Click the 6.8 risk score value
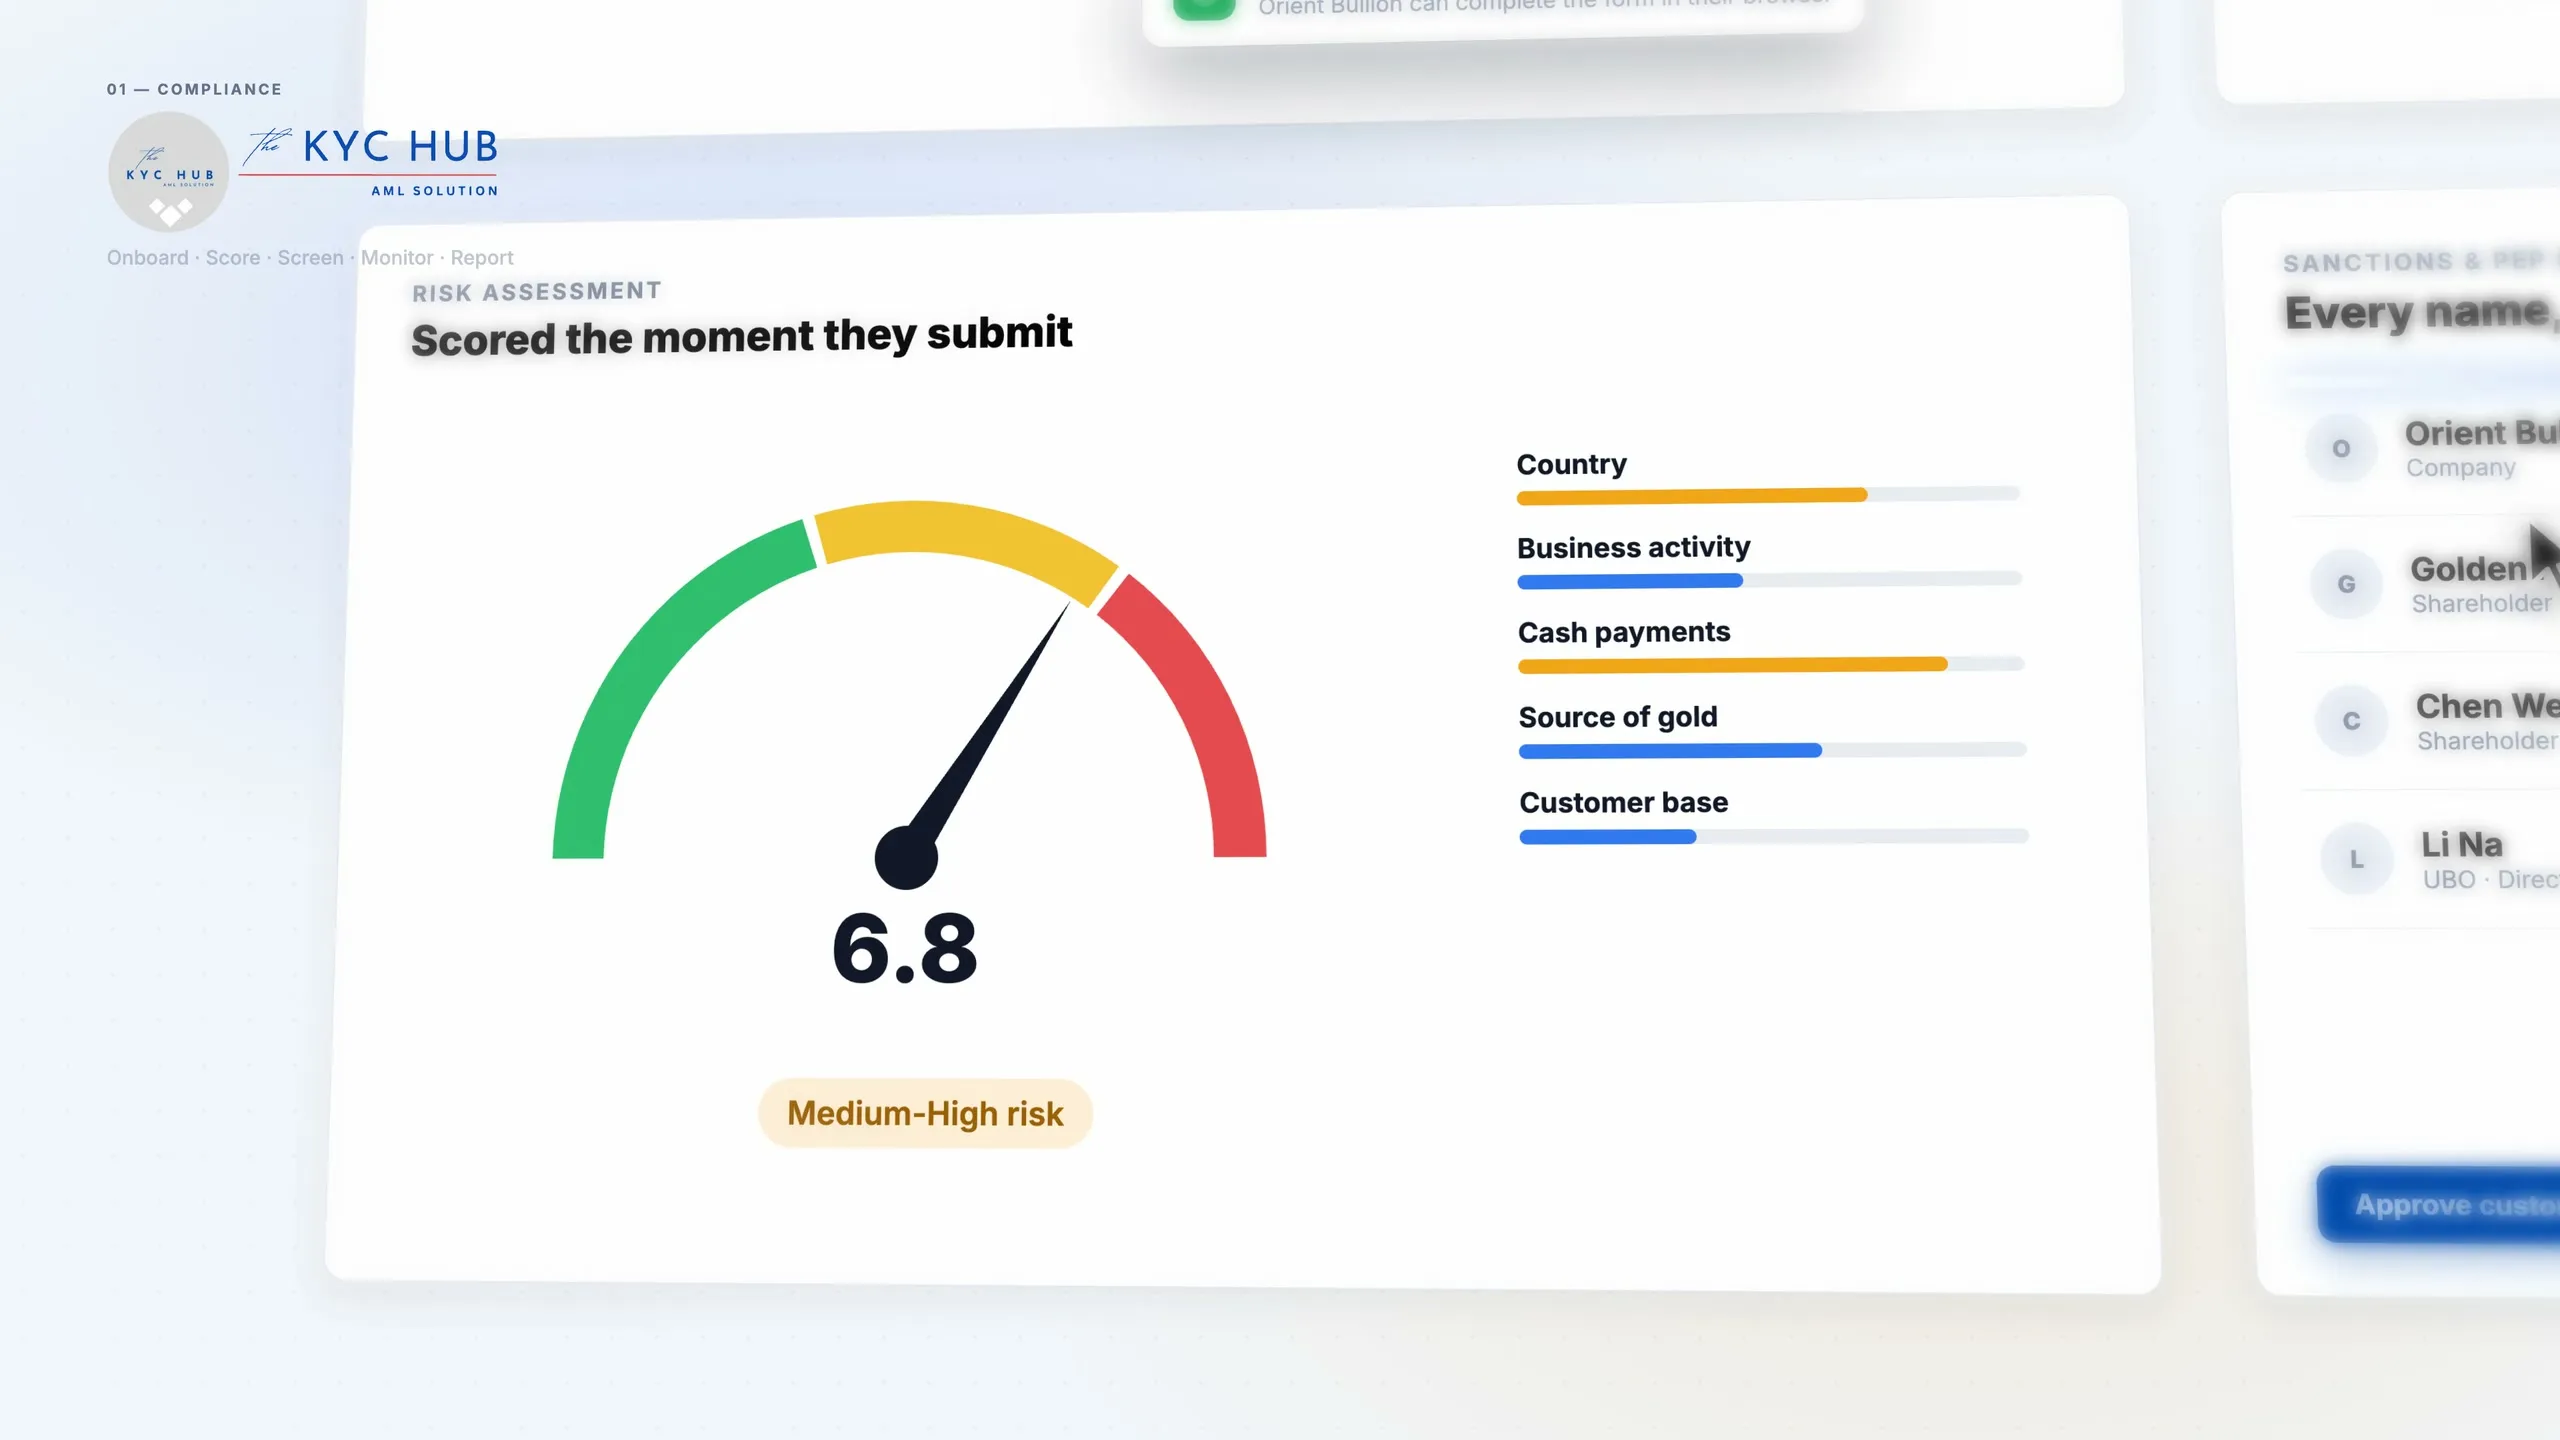This screenshot has height=1440, width=2560. coord(905,948)
